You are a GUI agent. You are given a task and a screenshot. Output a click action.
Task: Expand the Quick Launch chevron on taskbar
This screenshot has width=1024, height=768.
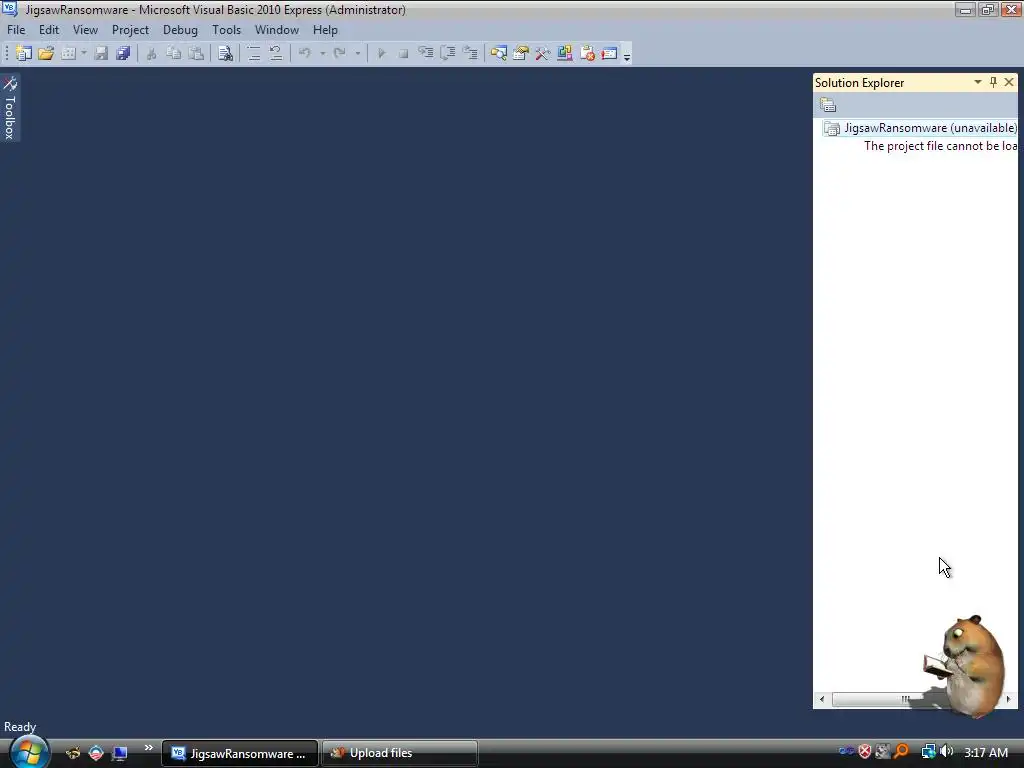pos(149,748)
